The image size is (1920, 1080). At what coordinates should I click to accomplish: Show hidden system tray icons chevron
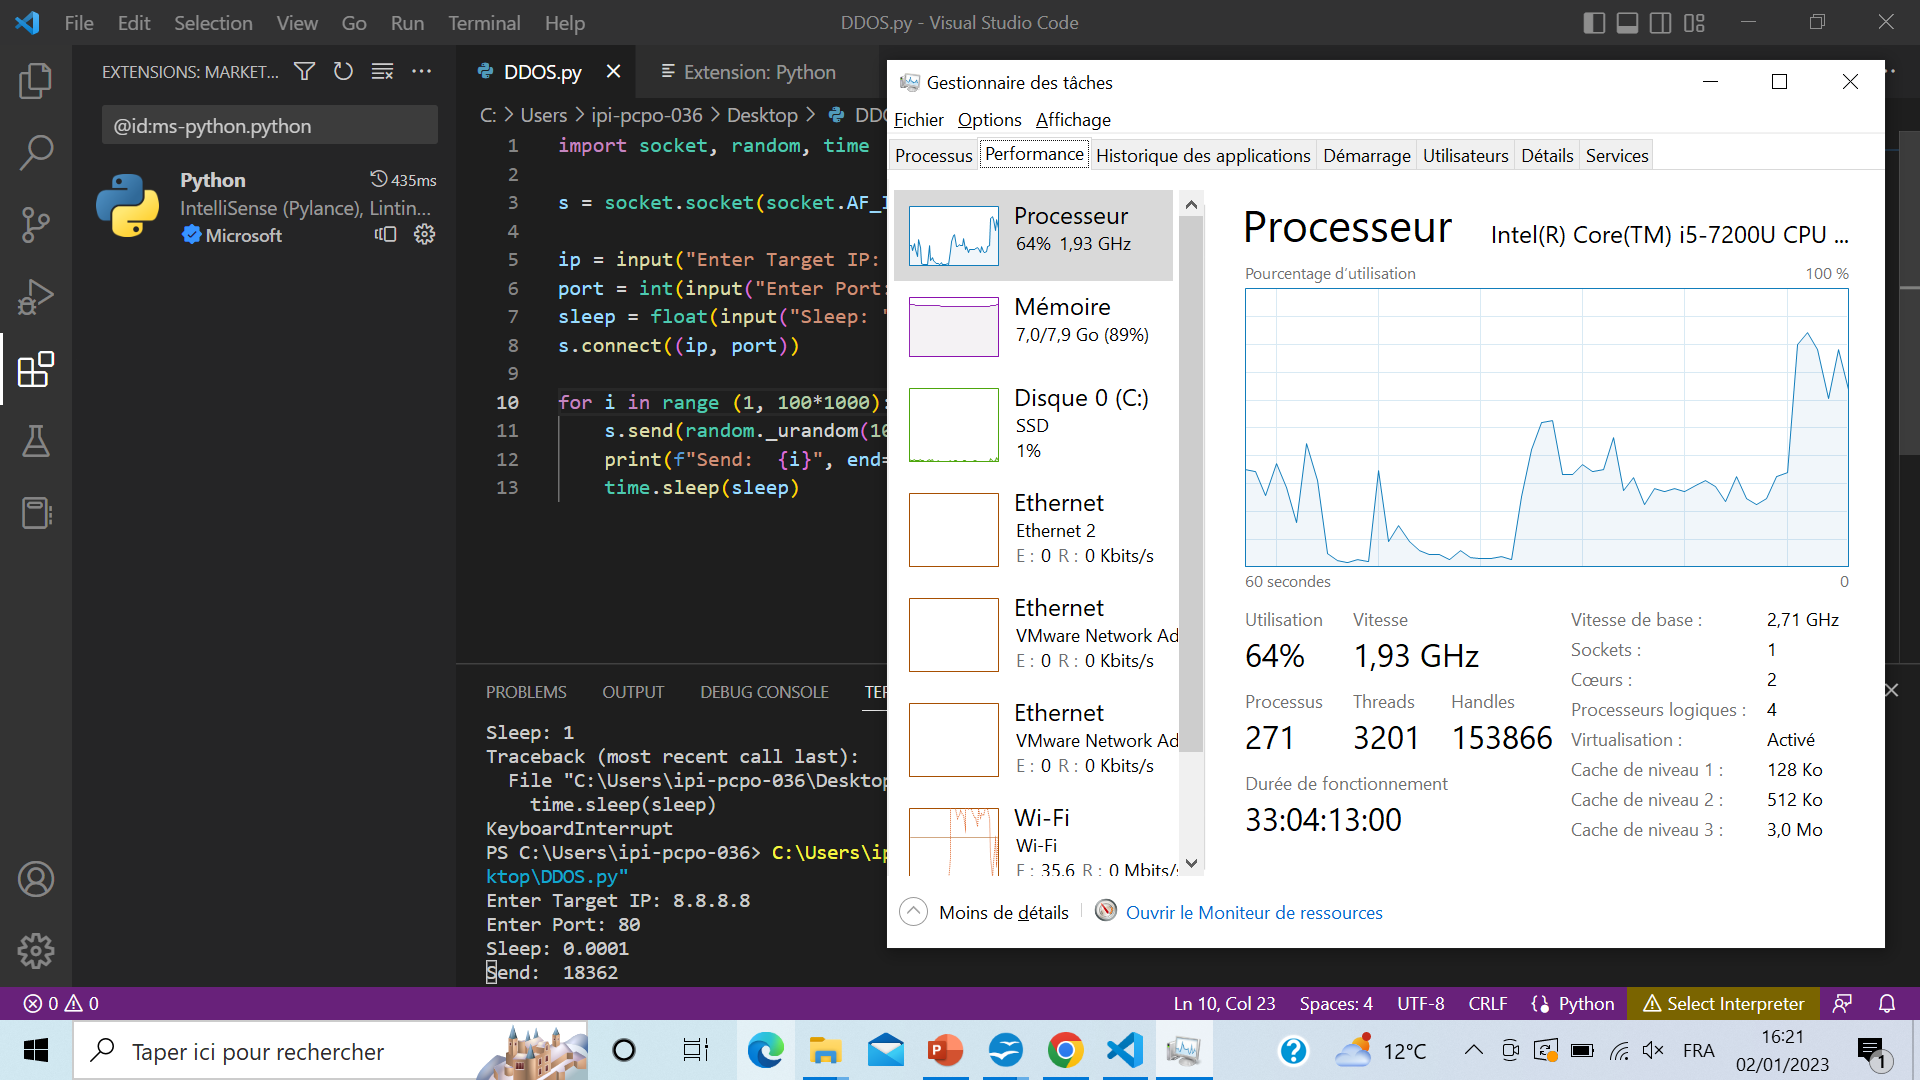[1473, 1050]
